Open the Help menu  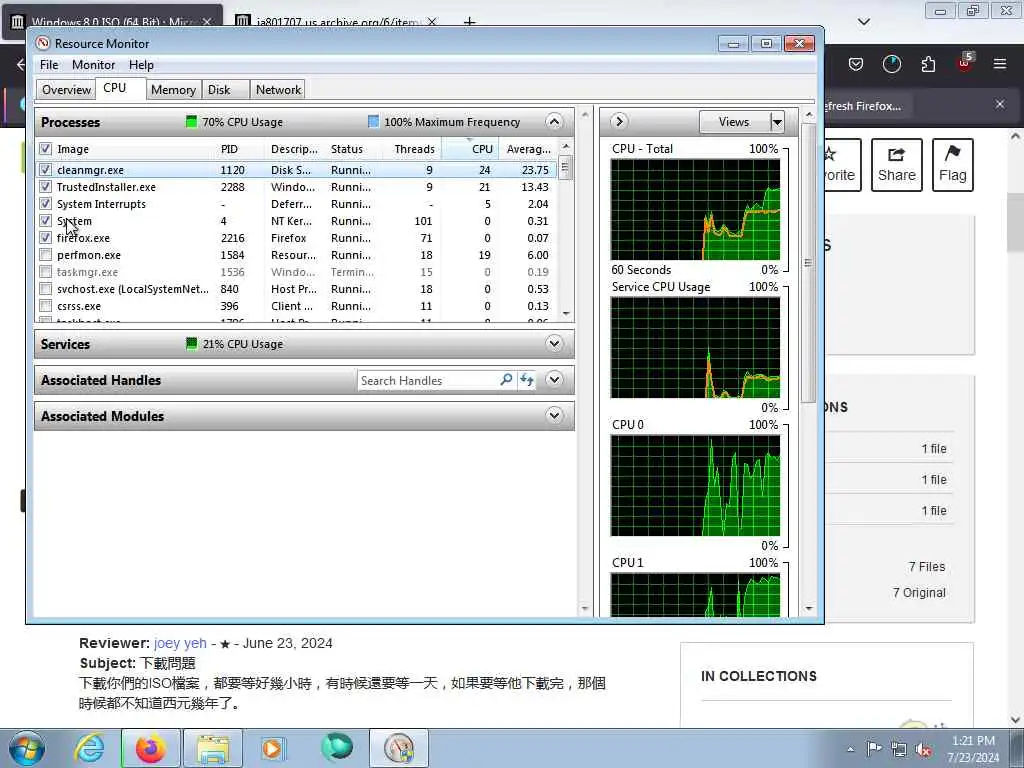point(141,65)
